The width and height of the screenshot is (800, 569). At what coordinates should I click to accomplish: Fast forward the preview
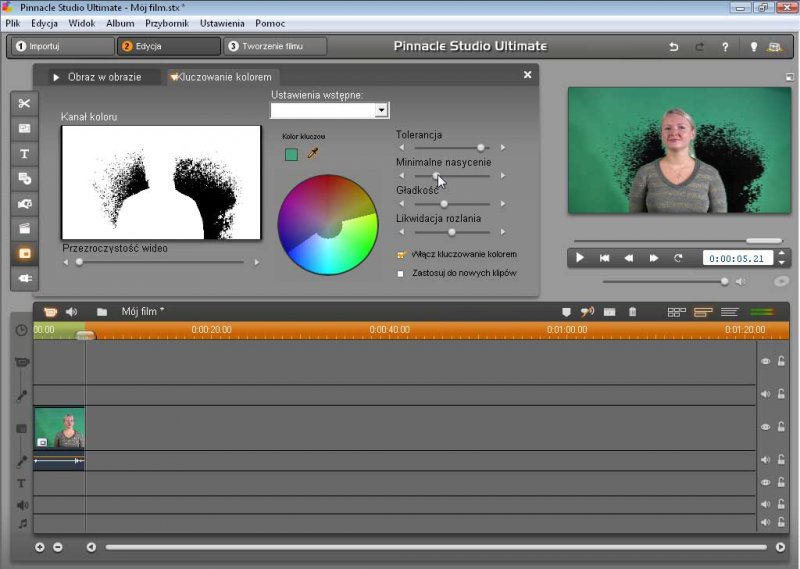tap(653, 258)
